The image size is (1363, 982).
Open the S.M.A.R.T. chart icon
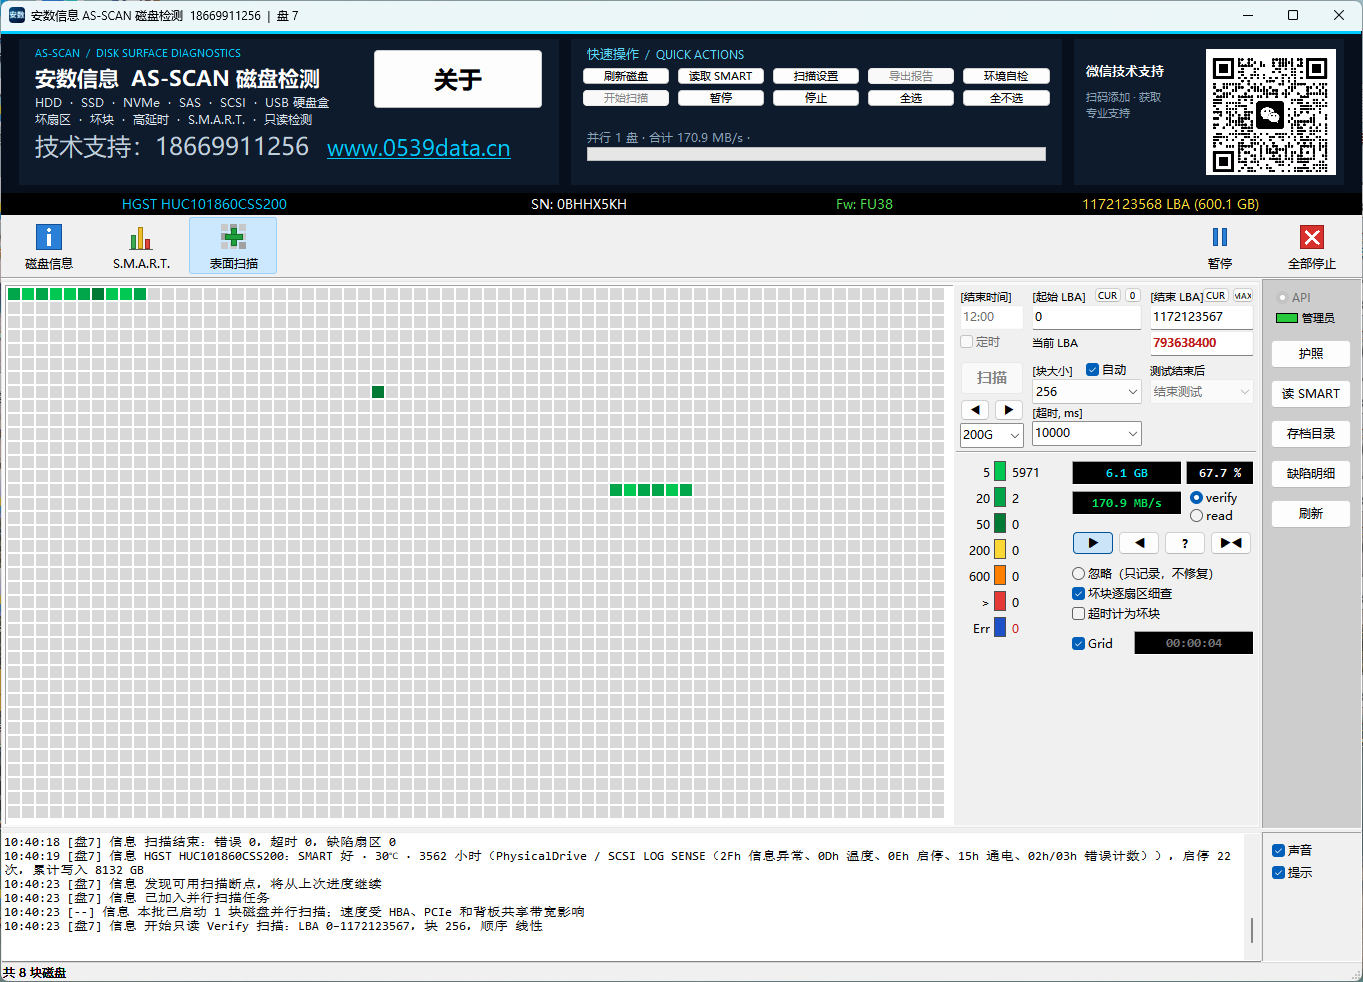(141, 246)
